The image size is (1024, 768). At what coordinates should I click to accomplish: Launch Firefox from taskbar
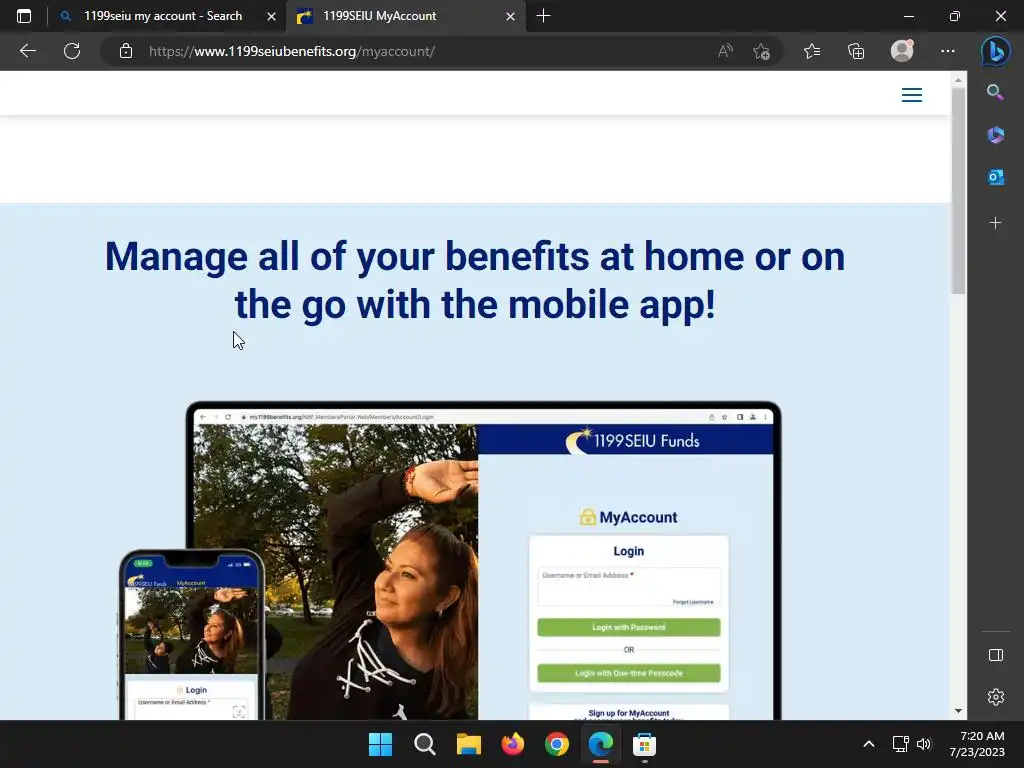[x=513, y=744]
